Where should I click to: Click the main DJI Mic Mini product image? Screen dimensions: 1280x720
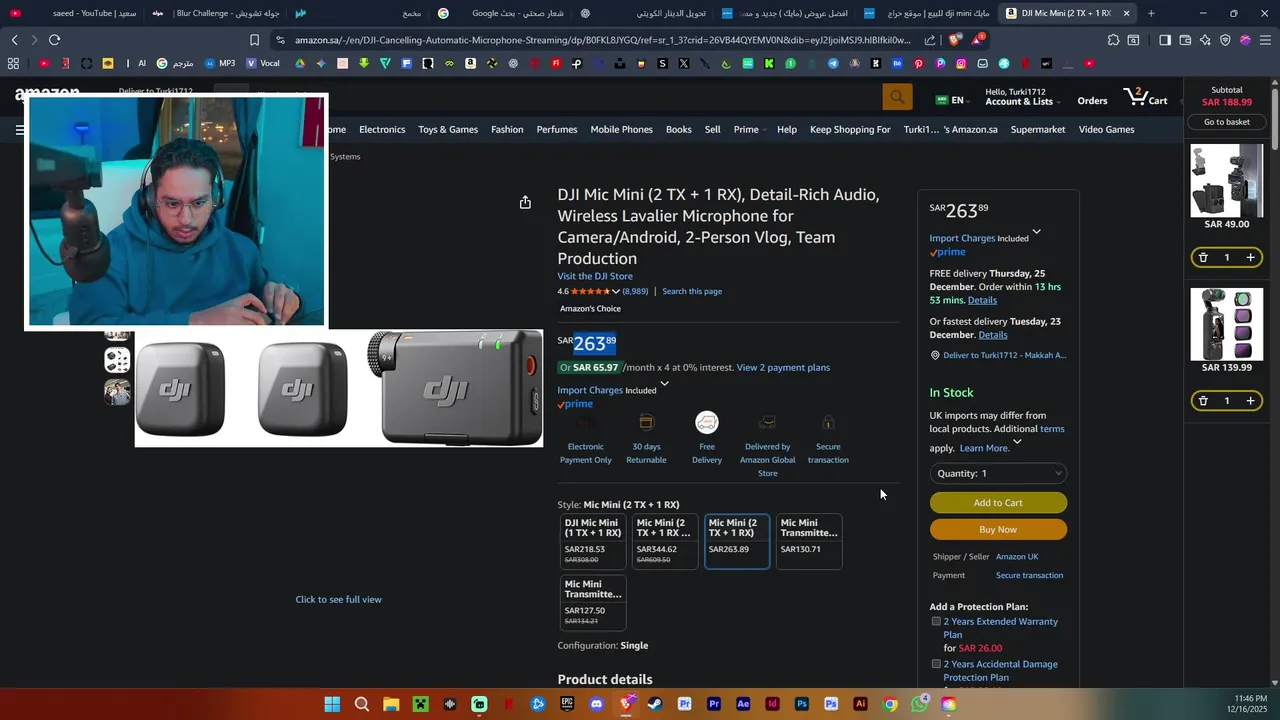(x=339, y=388)
